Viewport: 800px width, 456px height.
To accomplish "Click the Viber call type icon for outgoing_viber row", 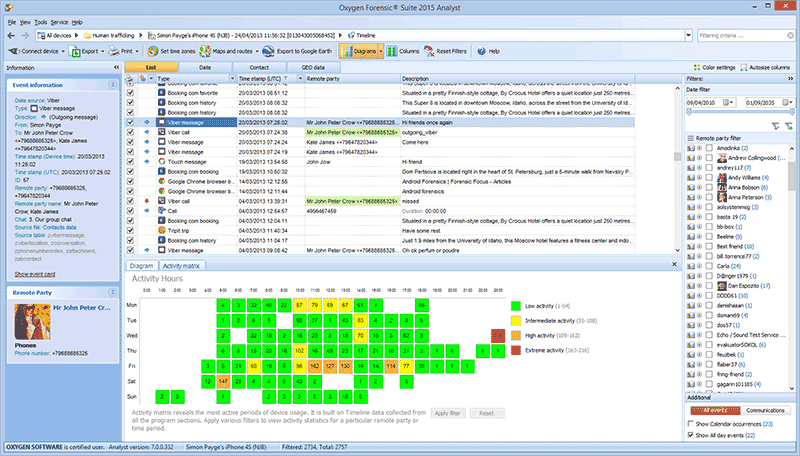I will pyautogui.click(x=162, y=132).
